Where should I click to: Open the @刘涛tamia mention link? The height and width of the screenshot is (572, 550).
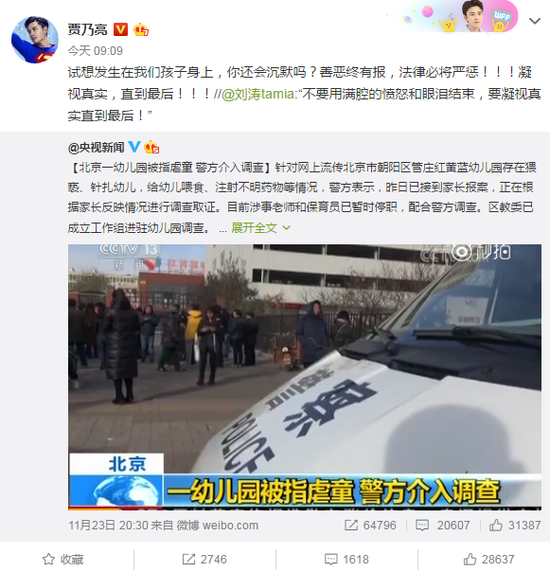point(258,94)
